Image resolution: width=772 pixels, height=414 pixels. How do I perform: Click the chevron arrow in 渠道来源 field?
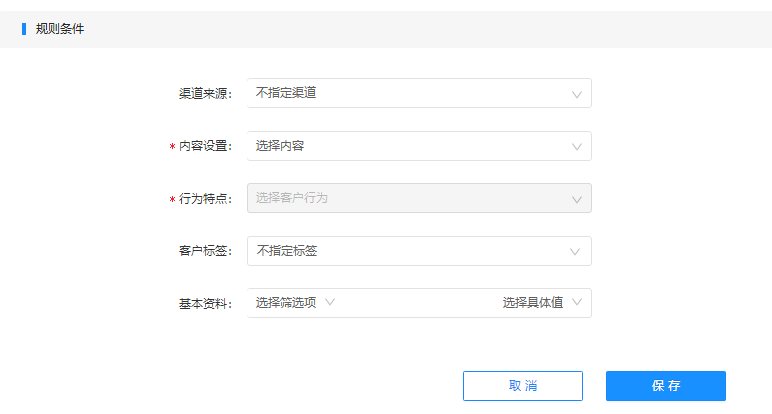click(x=577, y=95)
